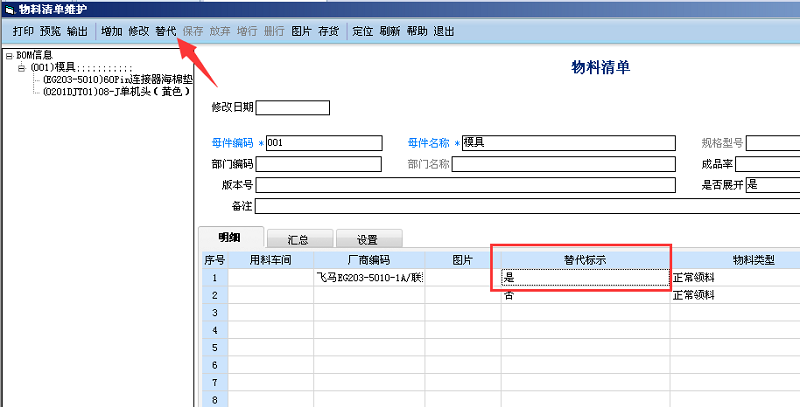Select row header 7 in the grid

(215, 383)
